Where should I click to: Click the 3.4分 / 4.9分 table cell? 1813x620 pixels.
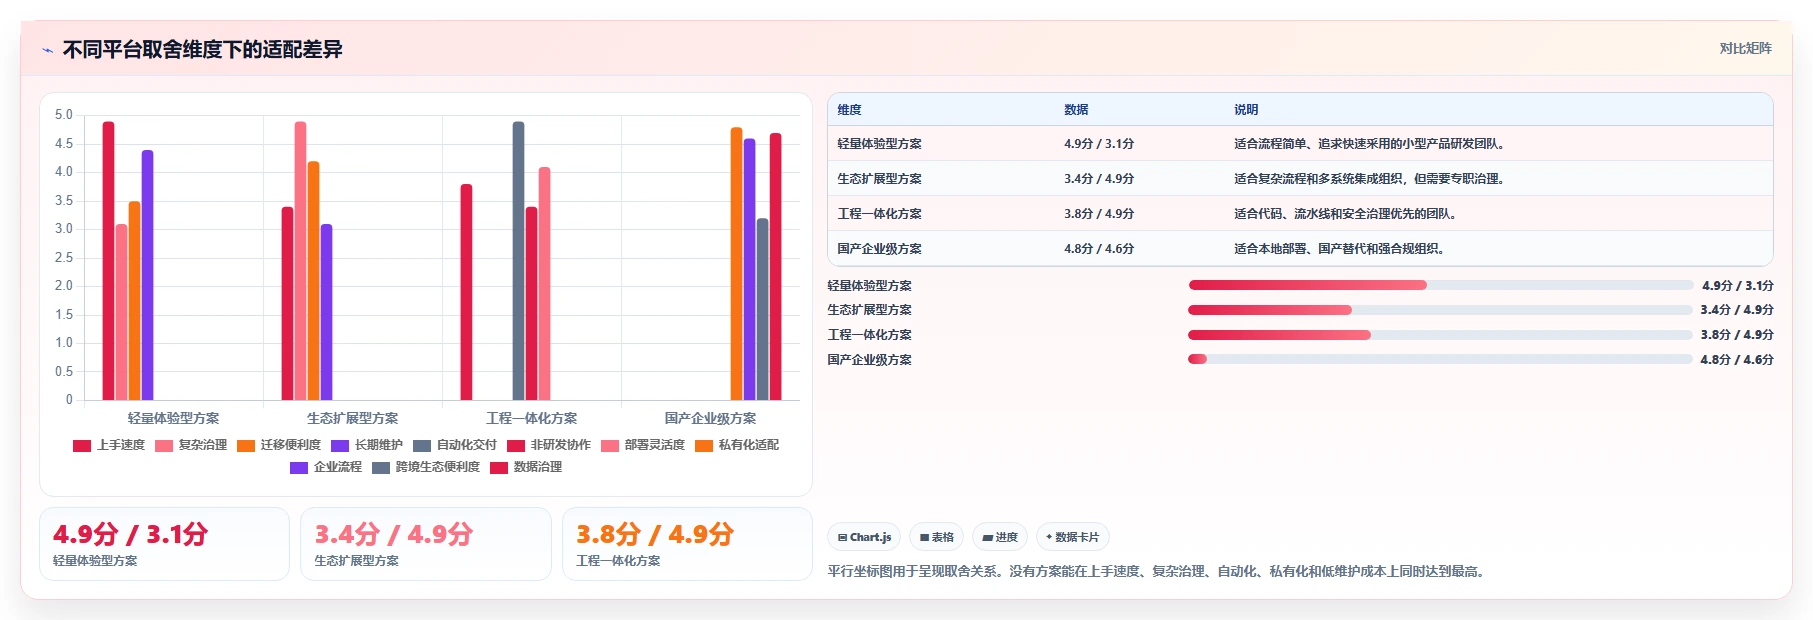(1099, 179)
